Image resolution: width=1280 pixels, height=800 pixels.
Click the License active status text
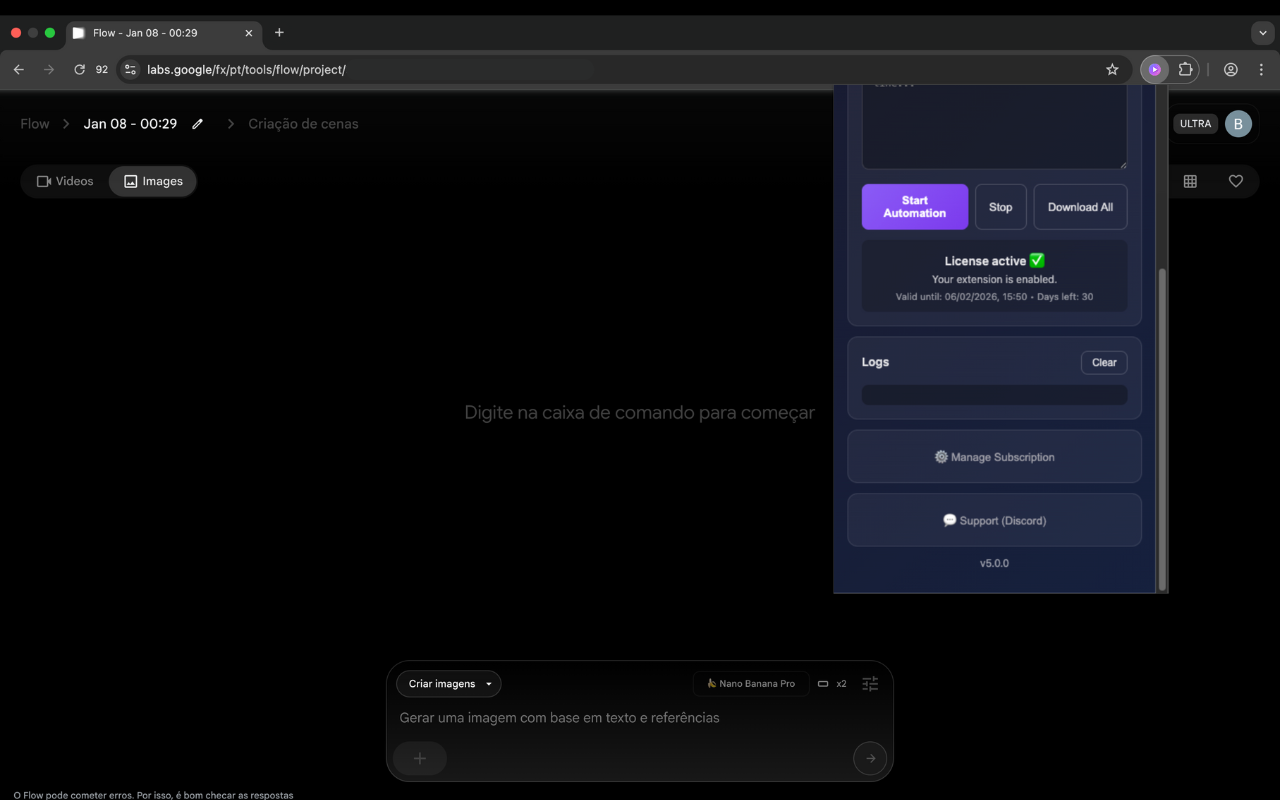click(995, 261)
